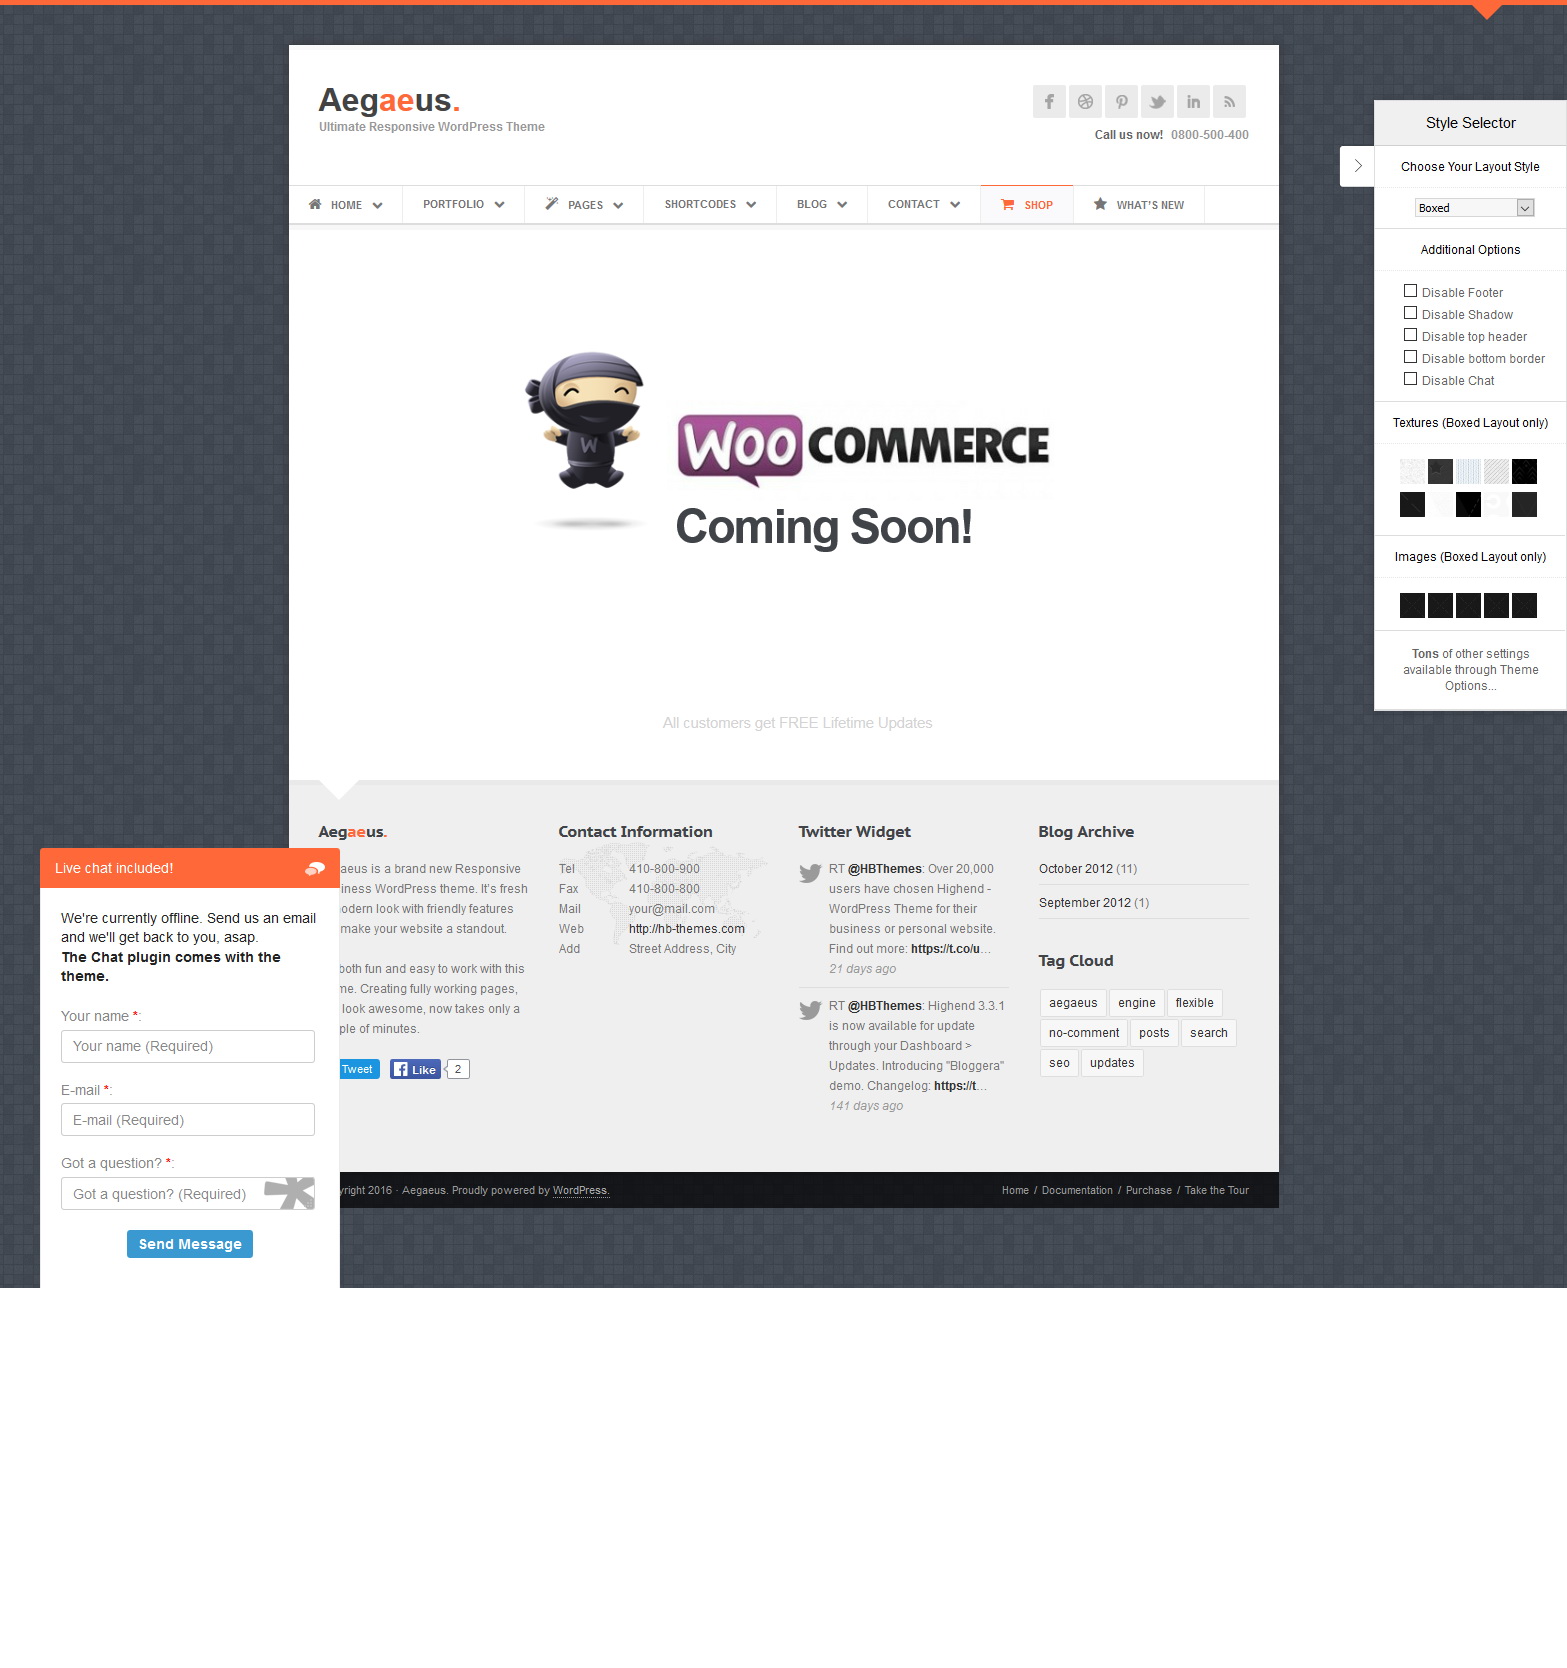Click the Got a question input field
The width and height of the screenshot is (1567, 1668).
[188, 1194]
